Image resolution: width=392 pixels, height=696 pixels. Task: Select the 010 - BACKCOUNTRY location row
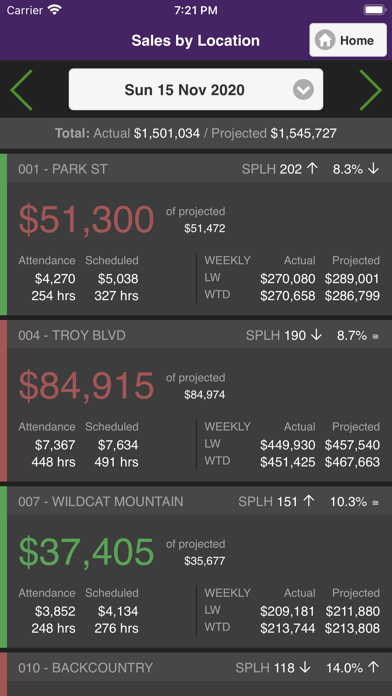pos(199,668)
